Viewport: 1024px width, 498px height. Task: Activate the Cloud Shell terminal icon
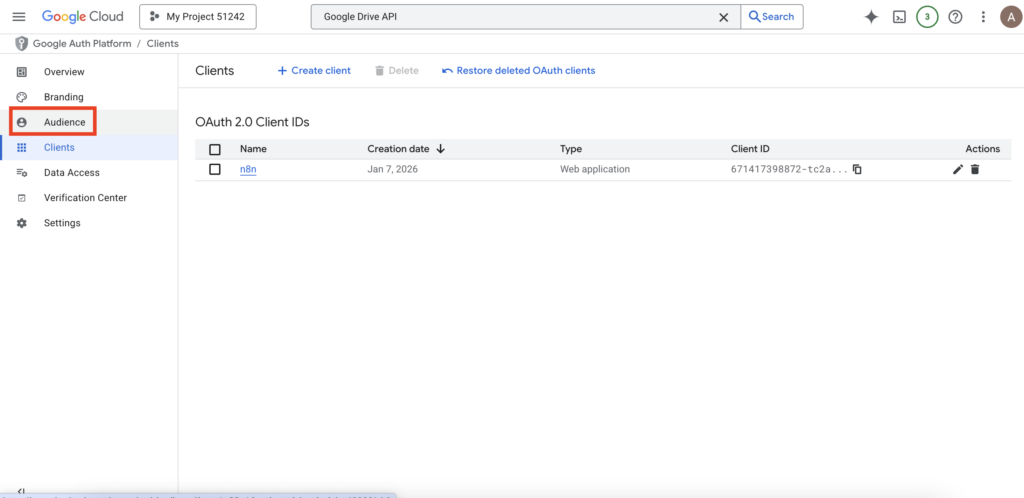click(x=899, y=17)
